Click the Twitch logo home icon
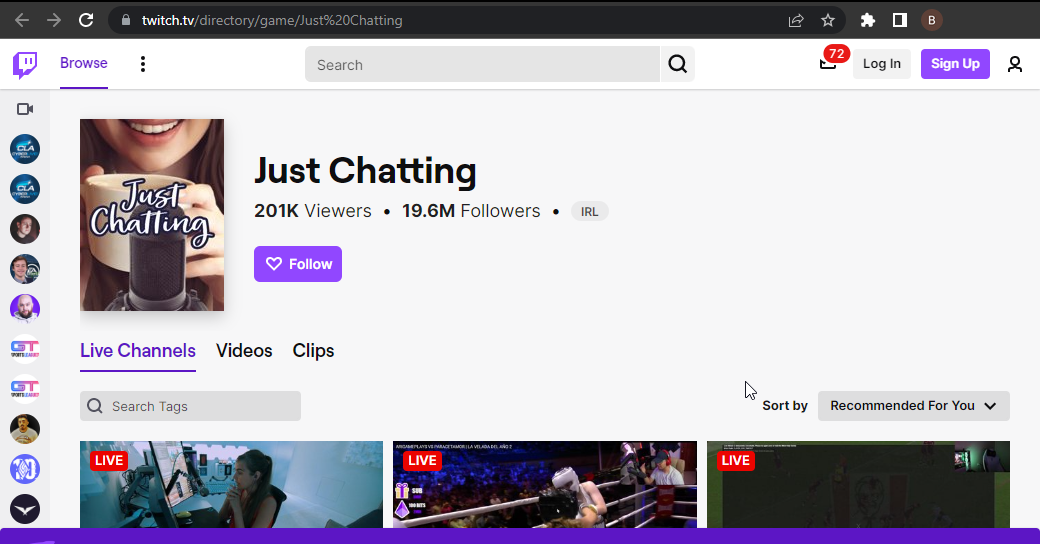The image size is (1040, 544). click(25, 64)
